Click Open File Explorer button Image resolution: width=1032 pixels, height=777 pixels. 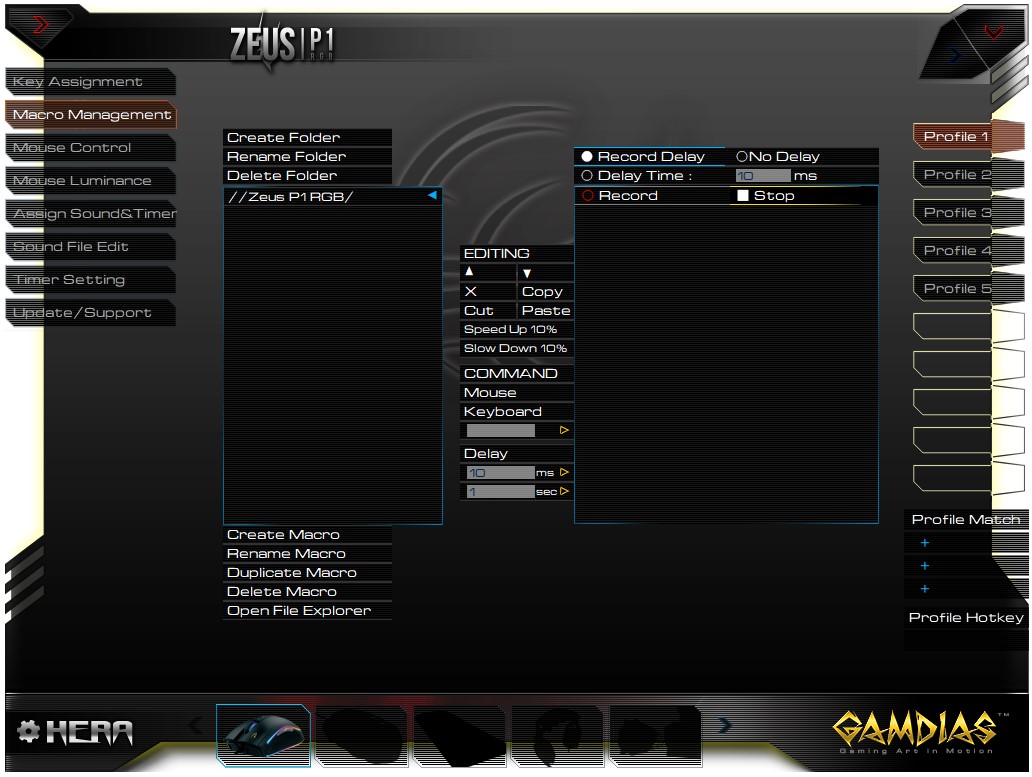pos(307,611)
